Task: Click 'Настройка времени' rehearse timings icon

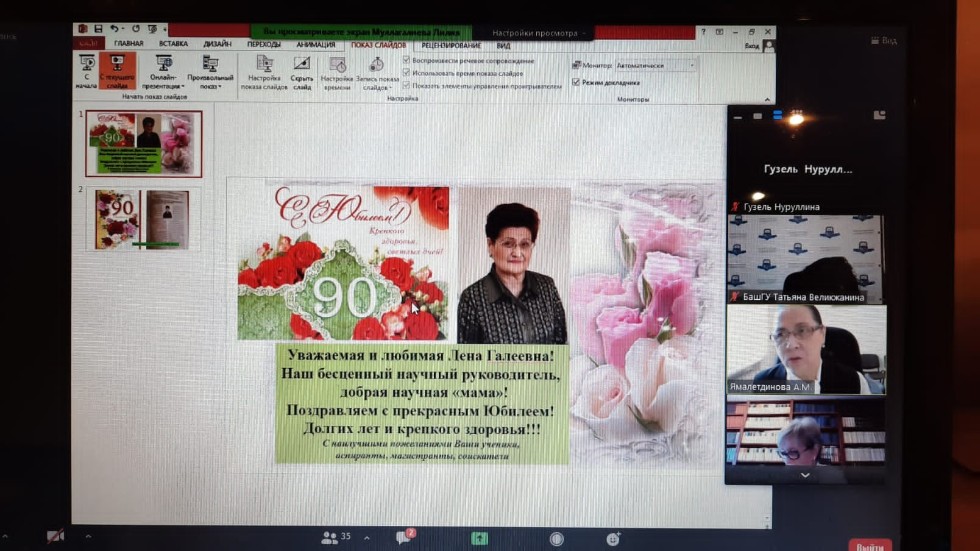Action: click(337, 72)
